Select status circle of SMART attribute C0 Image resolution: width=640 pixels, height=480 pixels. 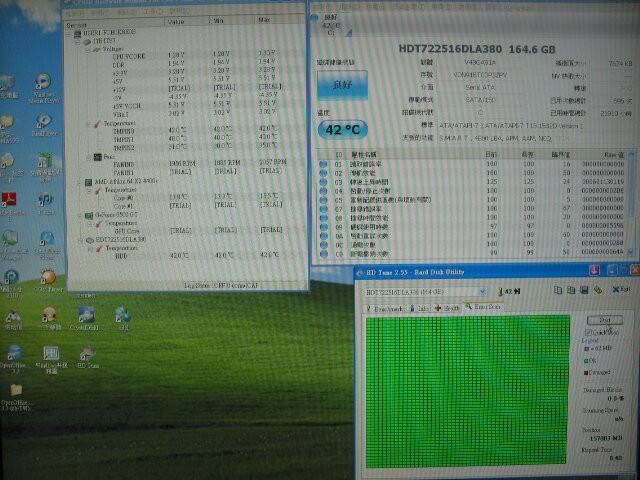[324, 254]
